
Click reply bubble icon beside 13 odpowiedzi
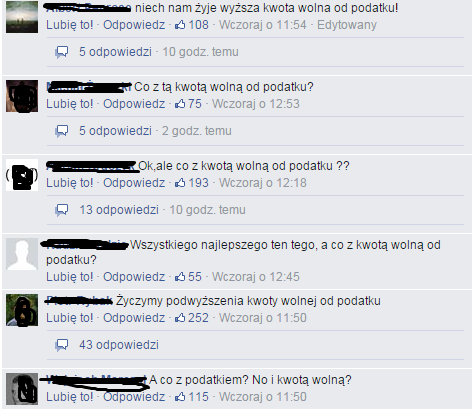pyautogui.click(x=62, y=210)
